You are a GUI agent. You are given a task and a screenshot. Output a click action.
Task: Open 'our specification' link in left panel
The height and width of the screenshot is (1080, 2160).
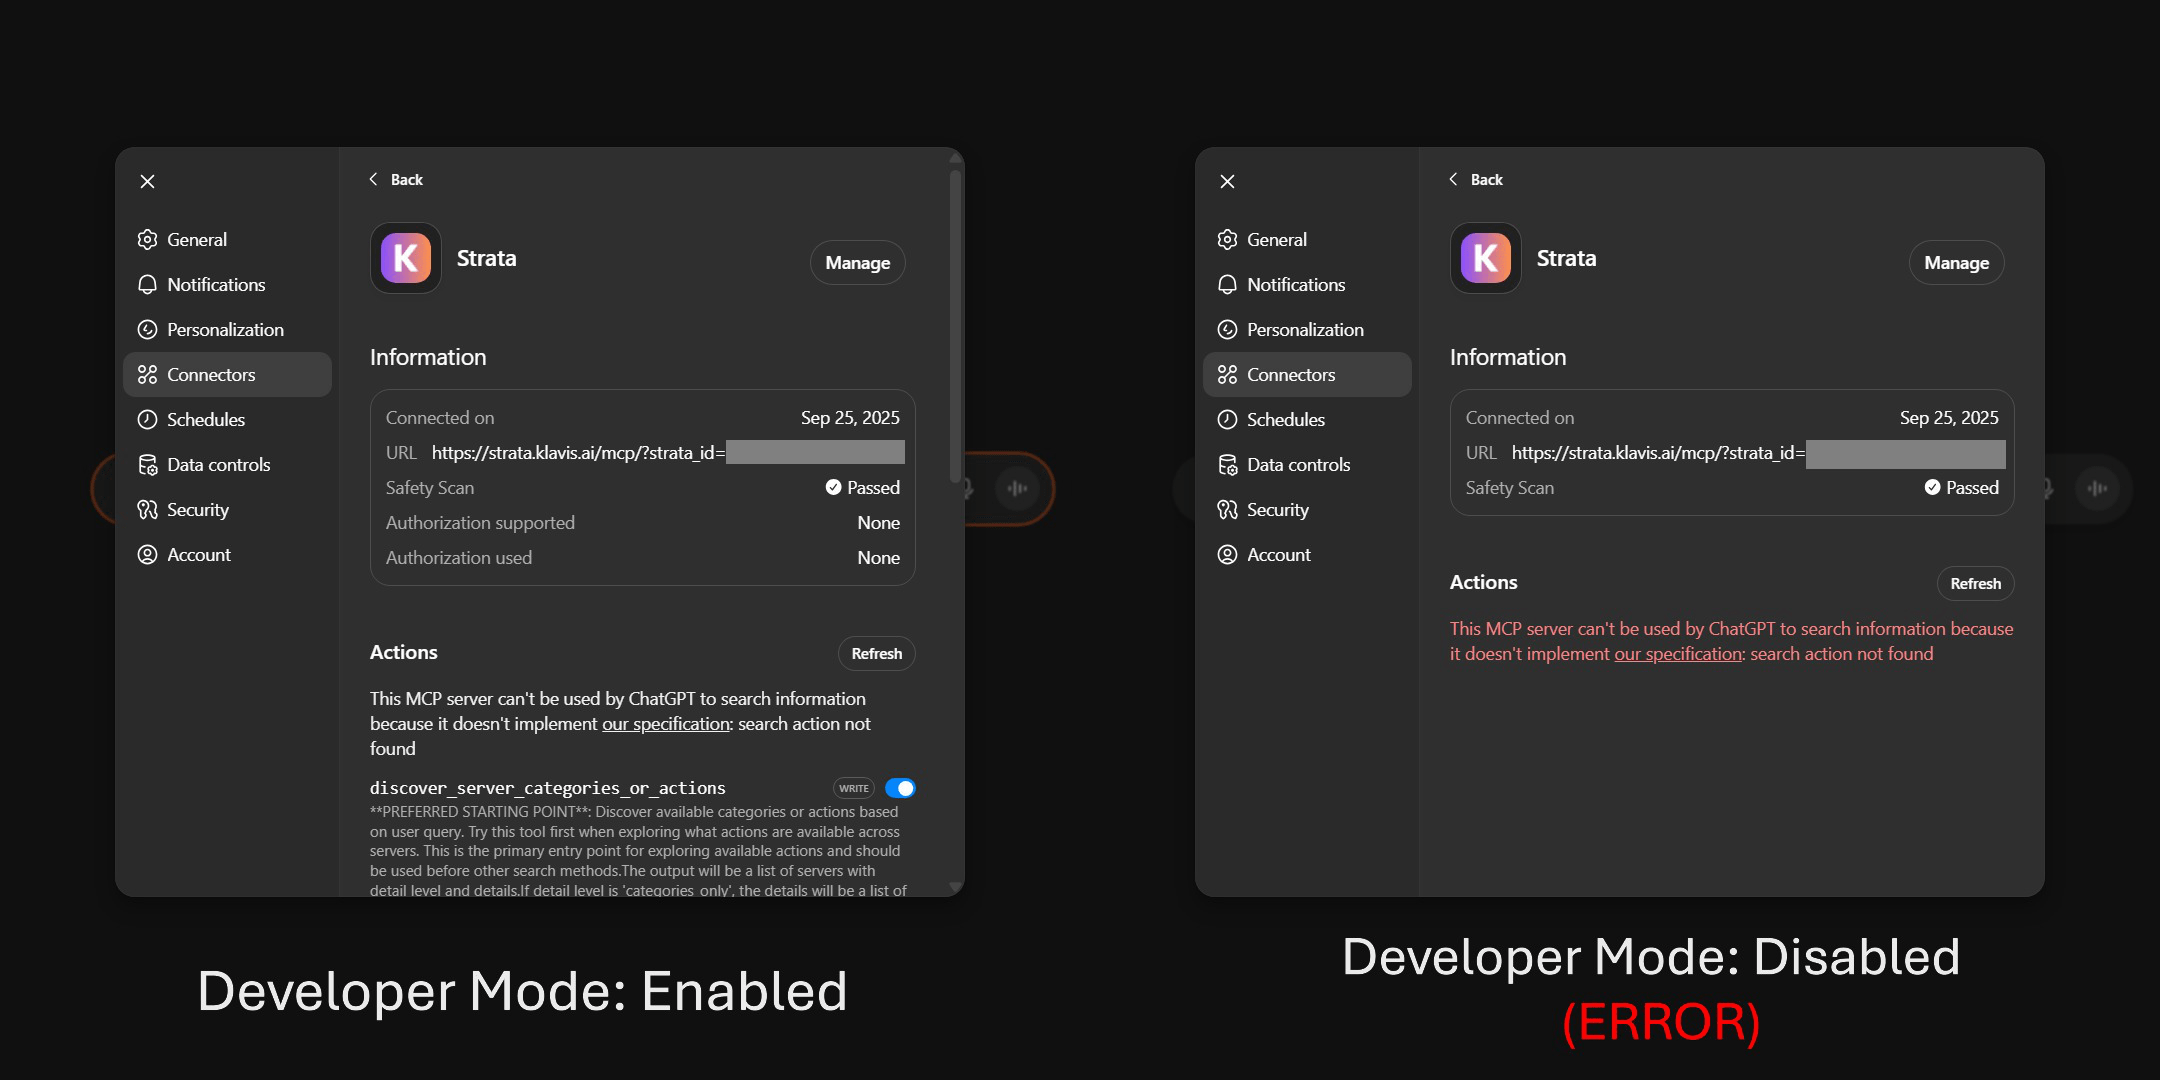(x=665, y=724)
